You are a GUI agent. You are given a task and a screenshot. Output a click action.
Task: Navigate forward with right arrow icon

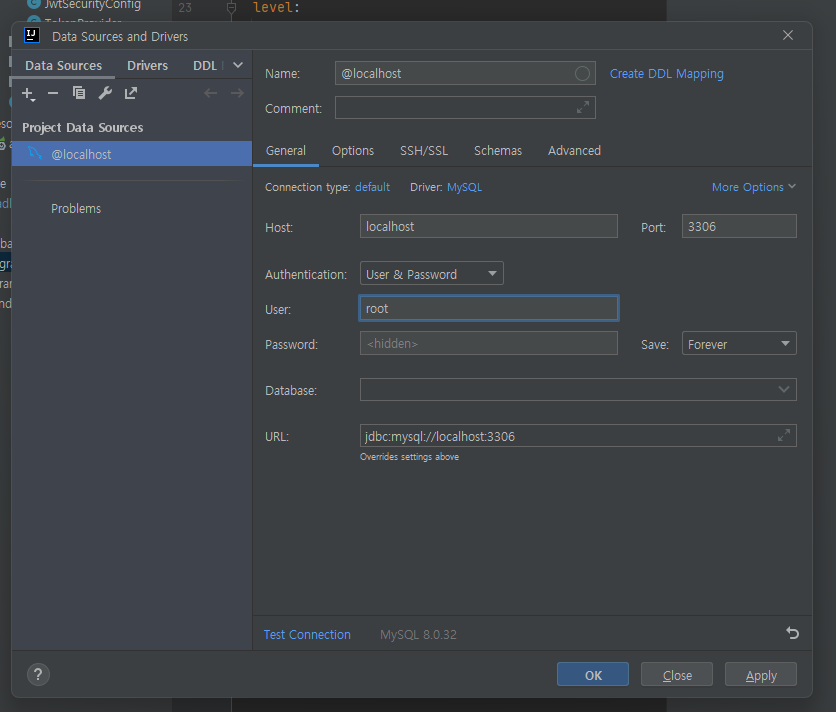click(237, 93)
